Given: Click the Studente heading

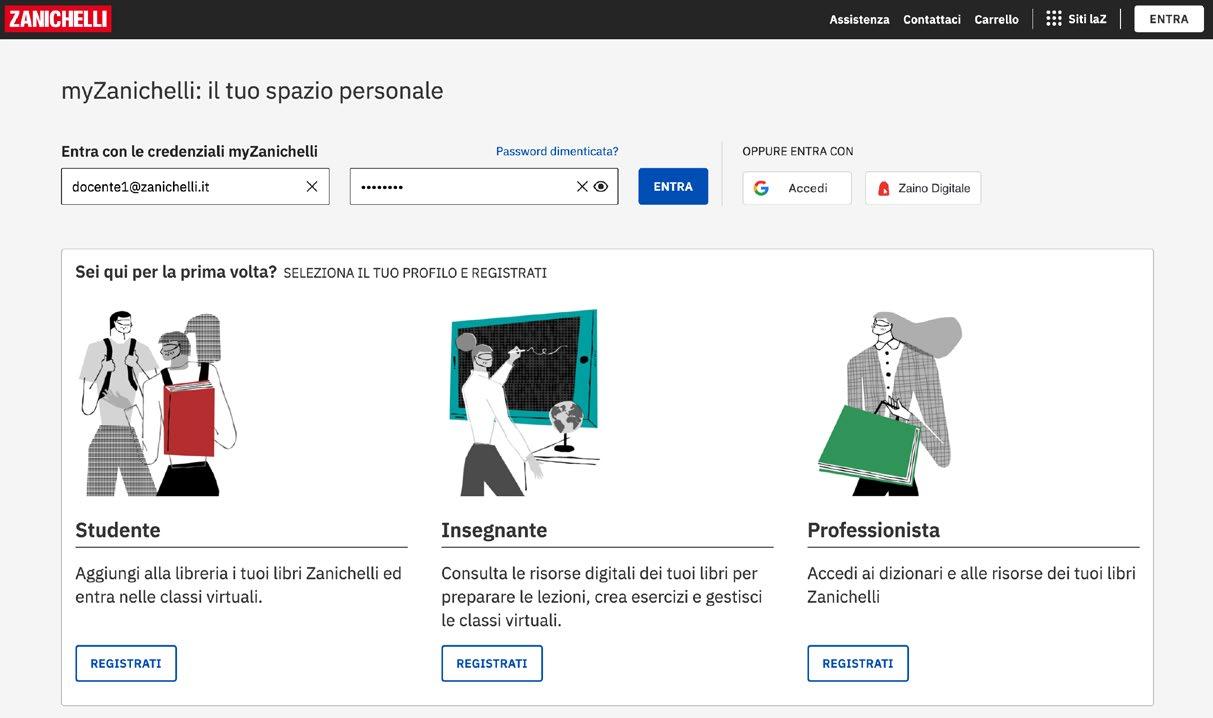Looking at the screenshot, I should coord(118,530).
